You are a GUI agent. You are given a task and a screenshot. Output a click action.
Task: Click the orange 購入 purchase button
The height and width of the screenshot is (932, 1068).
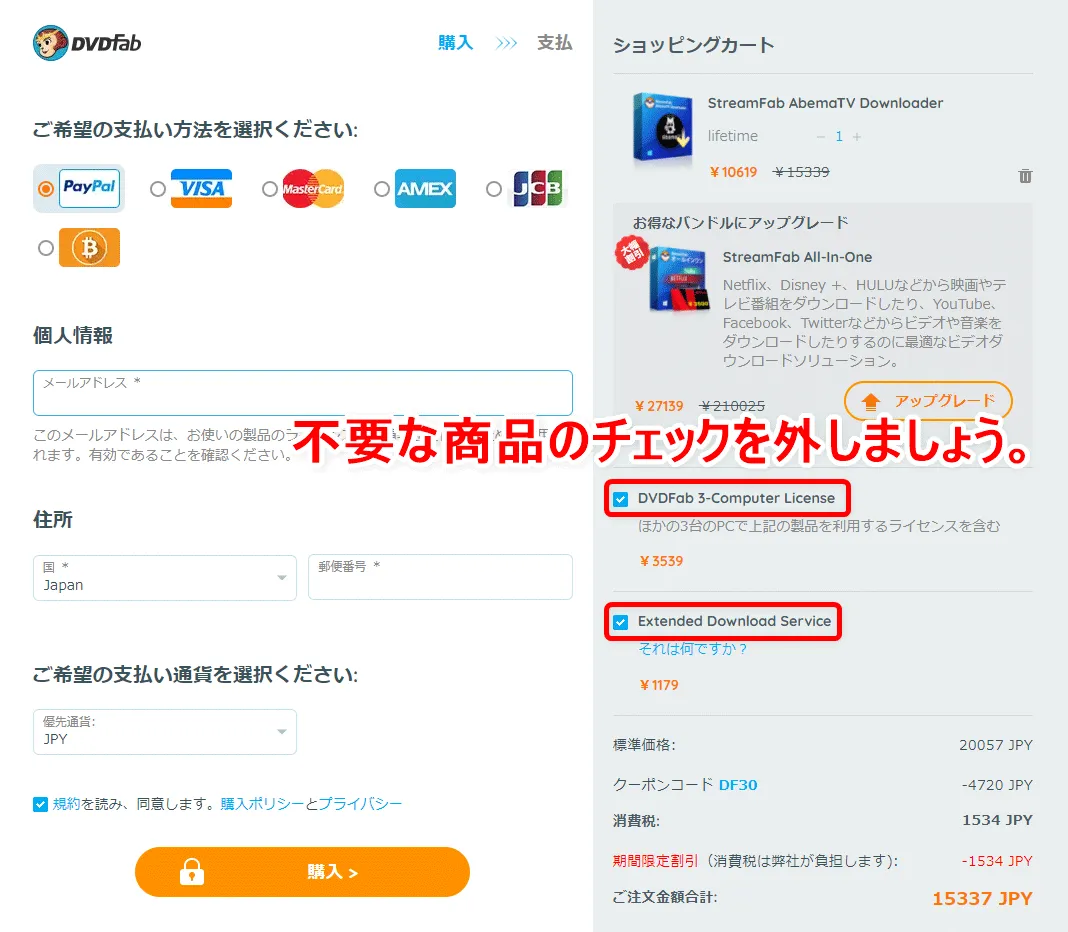coord(302,872)
